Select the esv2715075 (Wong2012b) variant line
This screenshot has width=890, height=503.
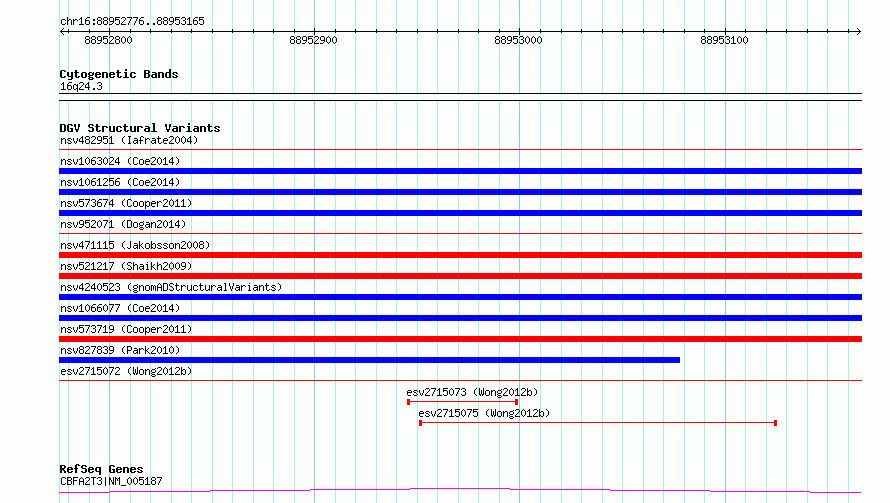click(598, 423)
